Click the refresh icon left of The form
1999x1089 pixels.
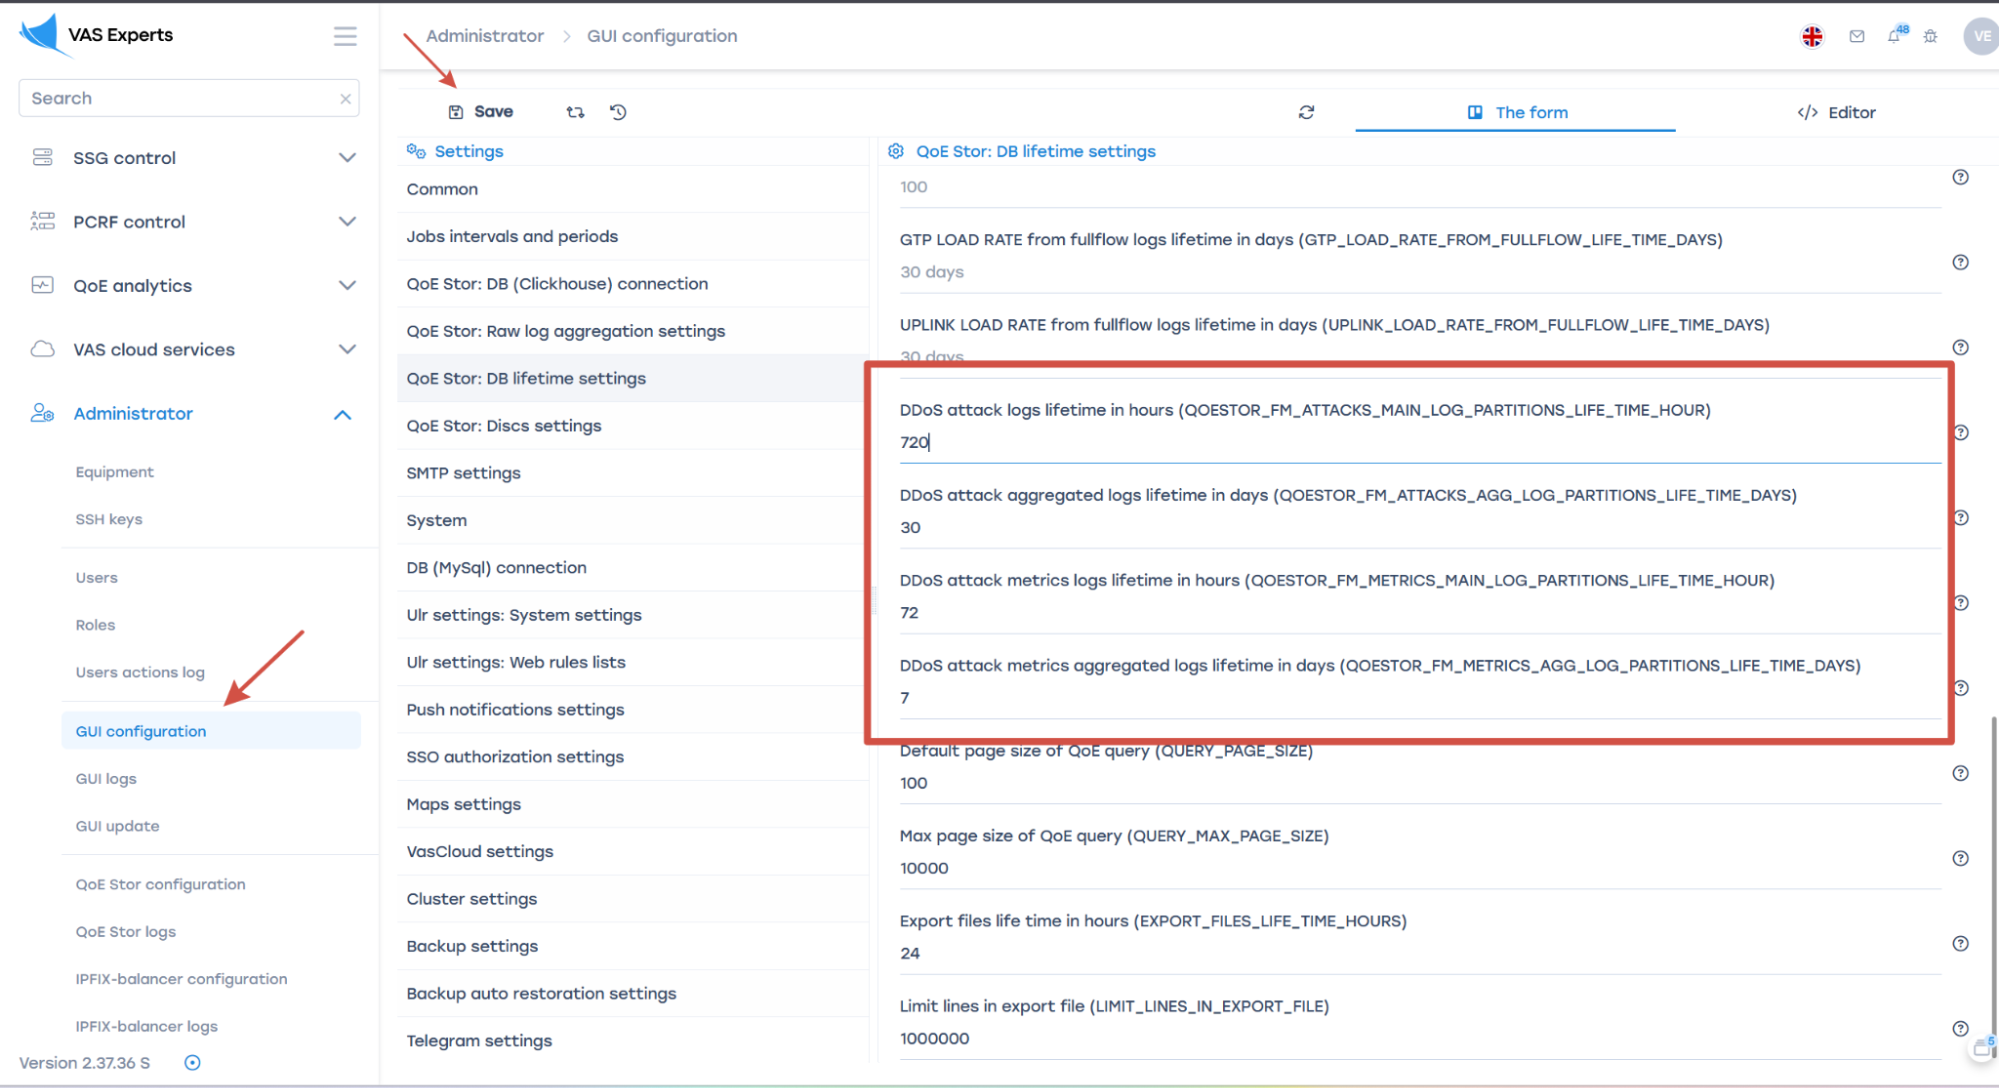click(x=1306, y=112)
